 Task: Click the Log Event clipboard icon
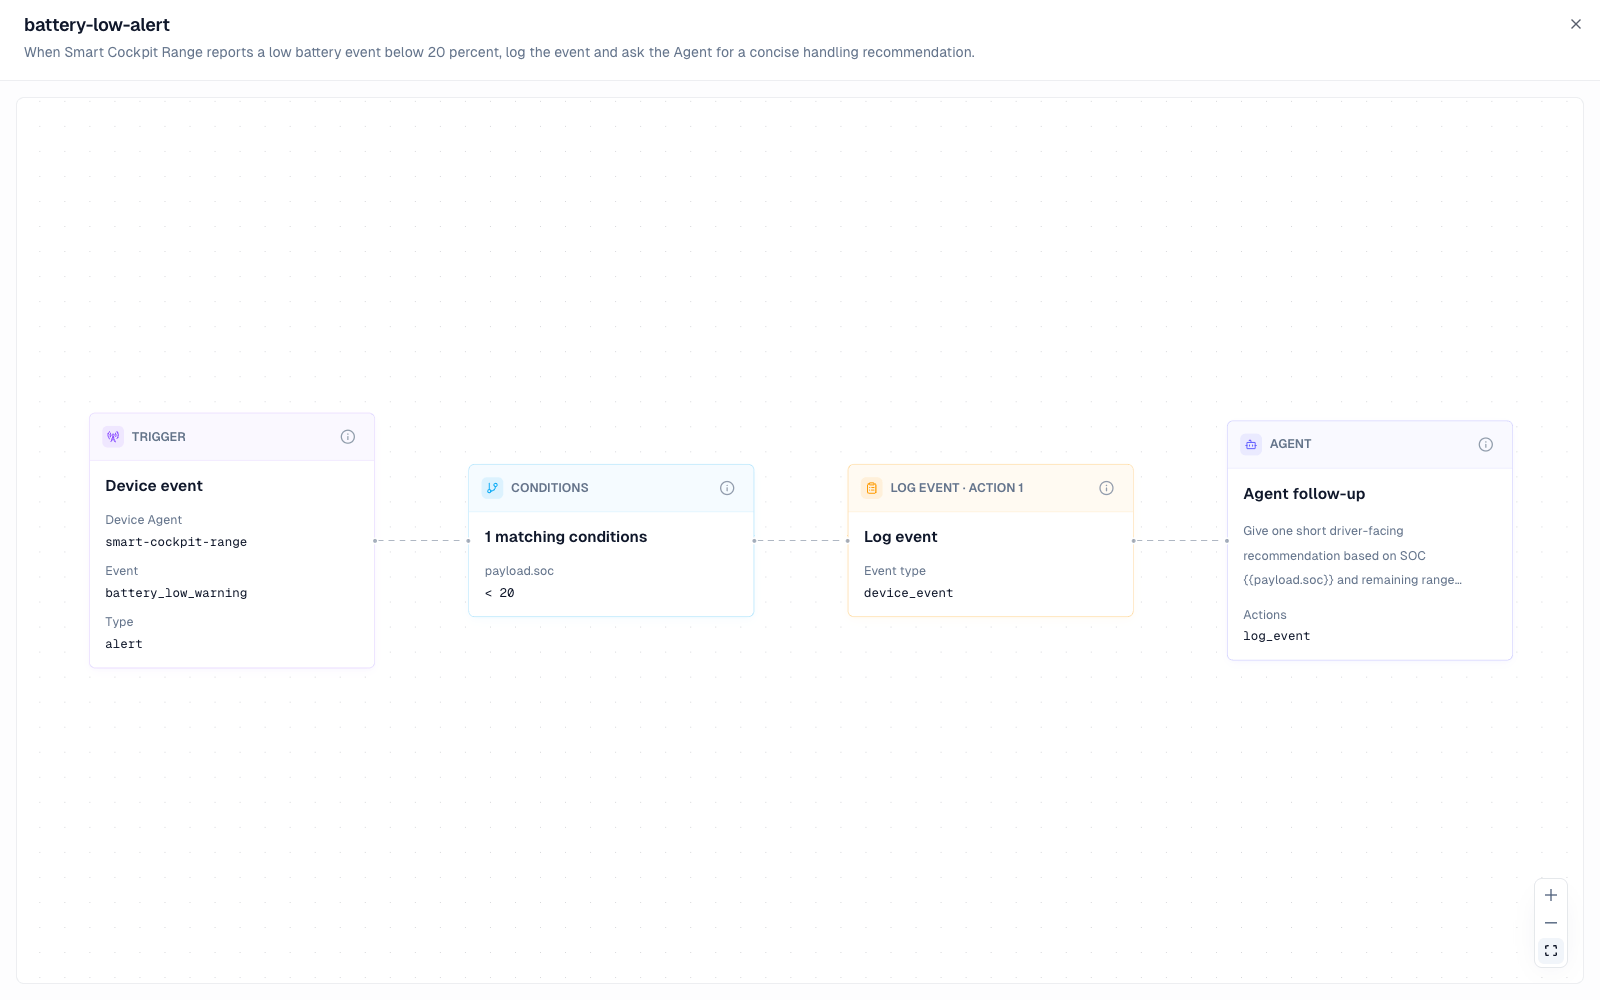(871, 488)
